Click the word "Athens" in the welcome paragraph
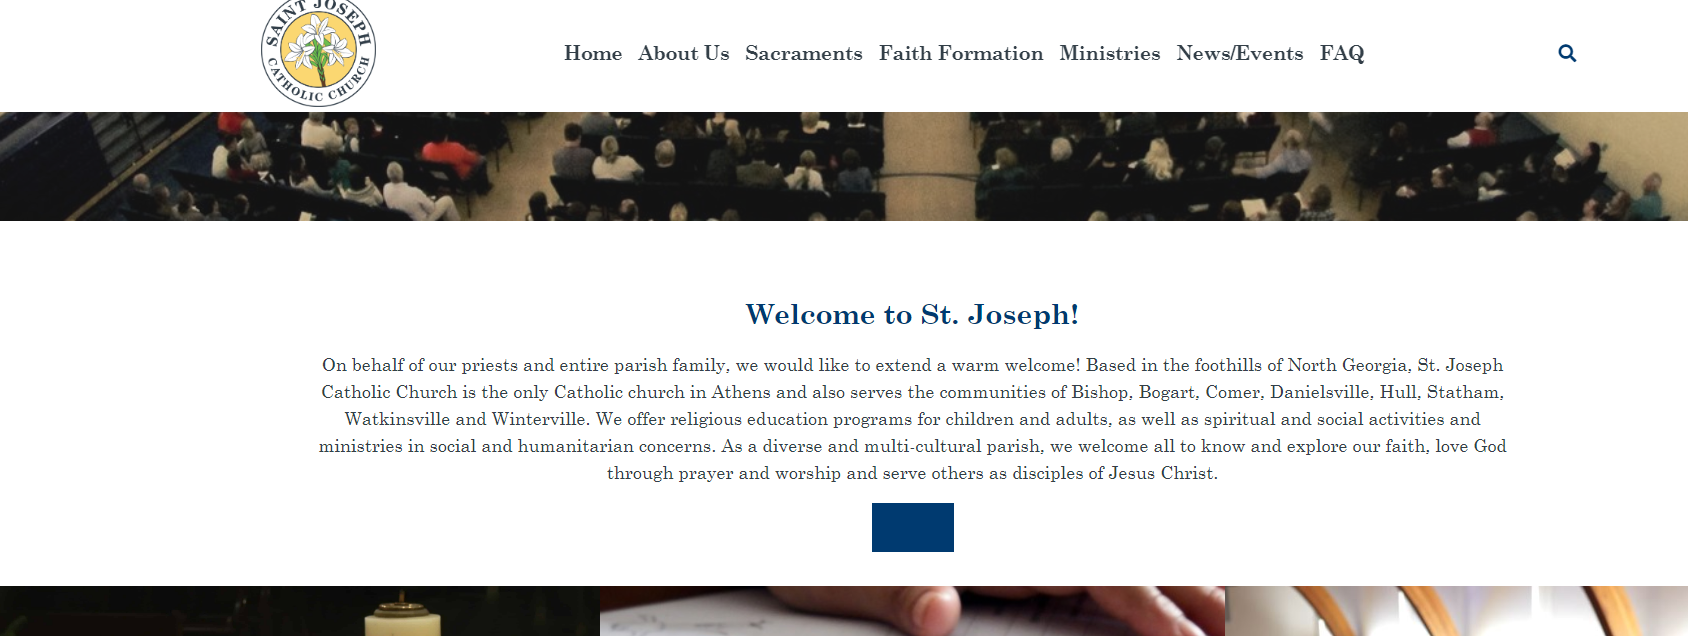 (741, 392)
